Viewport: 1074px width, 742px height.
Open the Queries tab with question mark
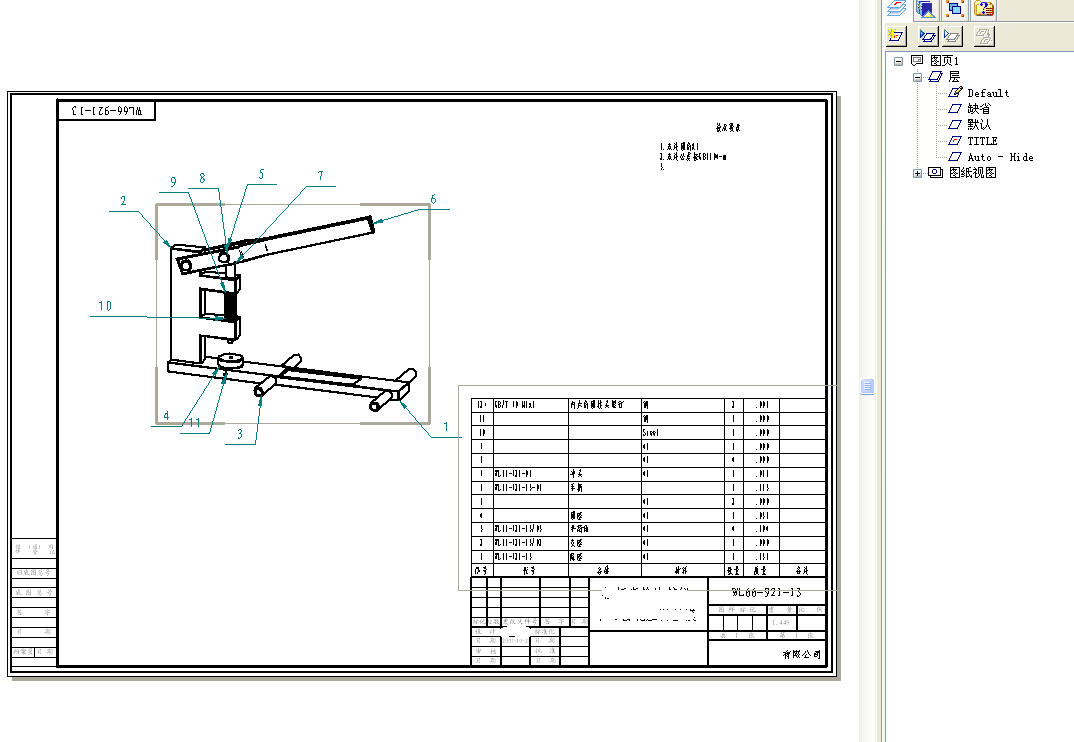tap(984, 8)
